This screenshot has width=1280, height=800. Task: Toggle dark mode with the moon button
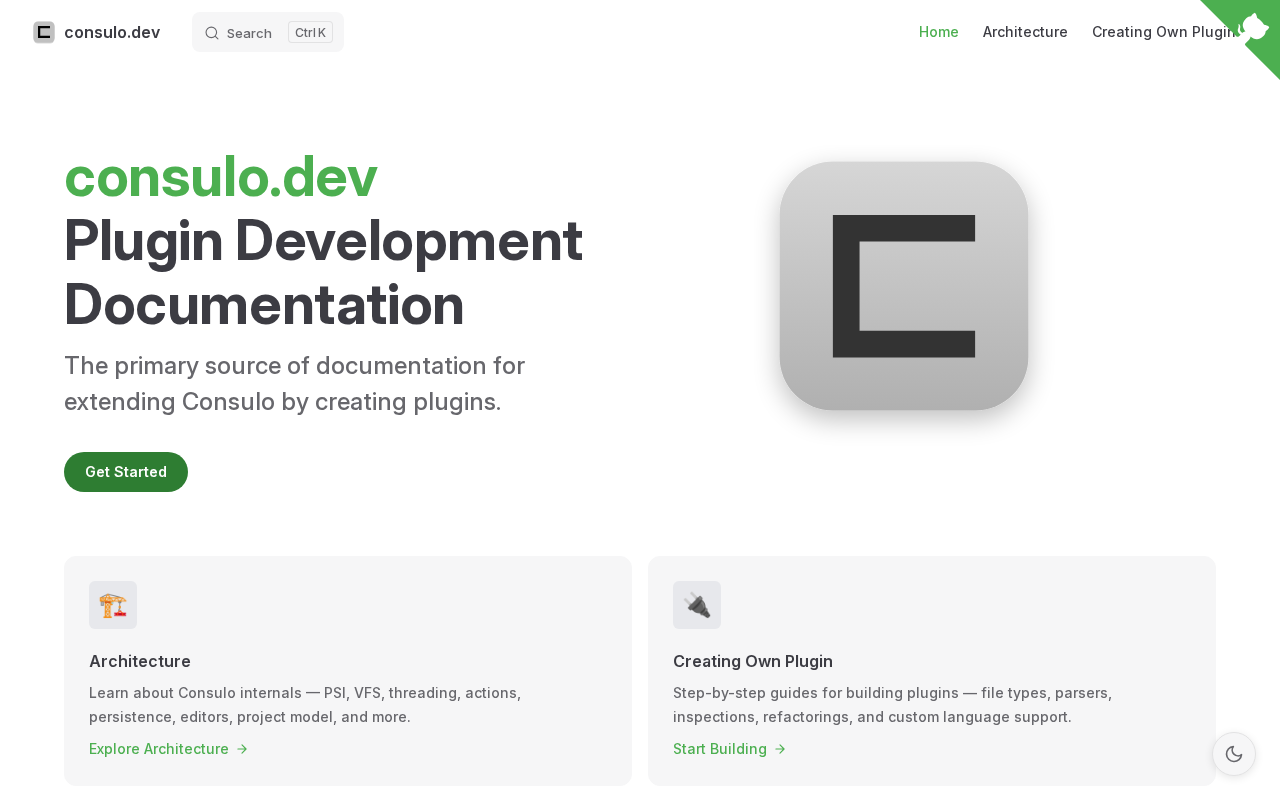(x=1234, y=754)
